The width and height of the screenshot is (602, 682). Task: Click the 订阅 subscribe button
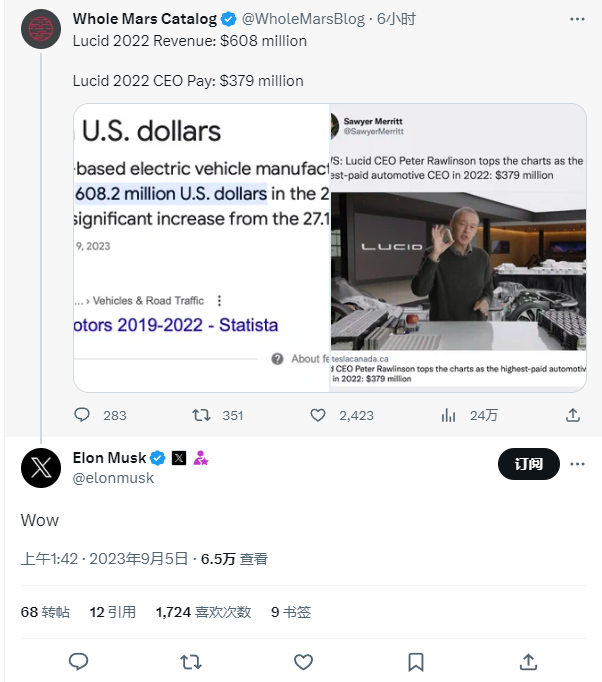pos(528,464)
